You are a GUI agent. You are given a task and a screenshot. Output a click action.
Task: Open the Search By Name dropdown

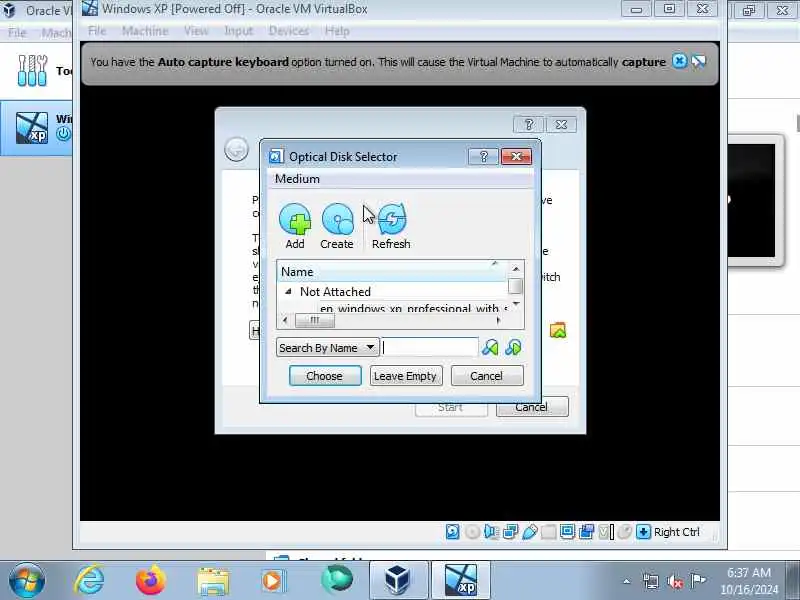[328, 348]
